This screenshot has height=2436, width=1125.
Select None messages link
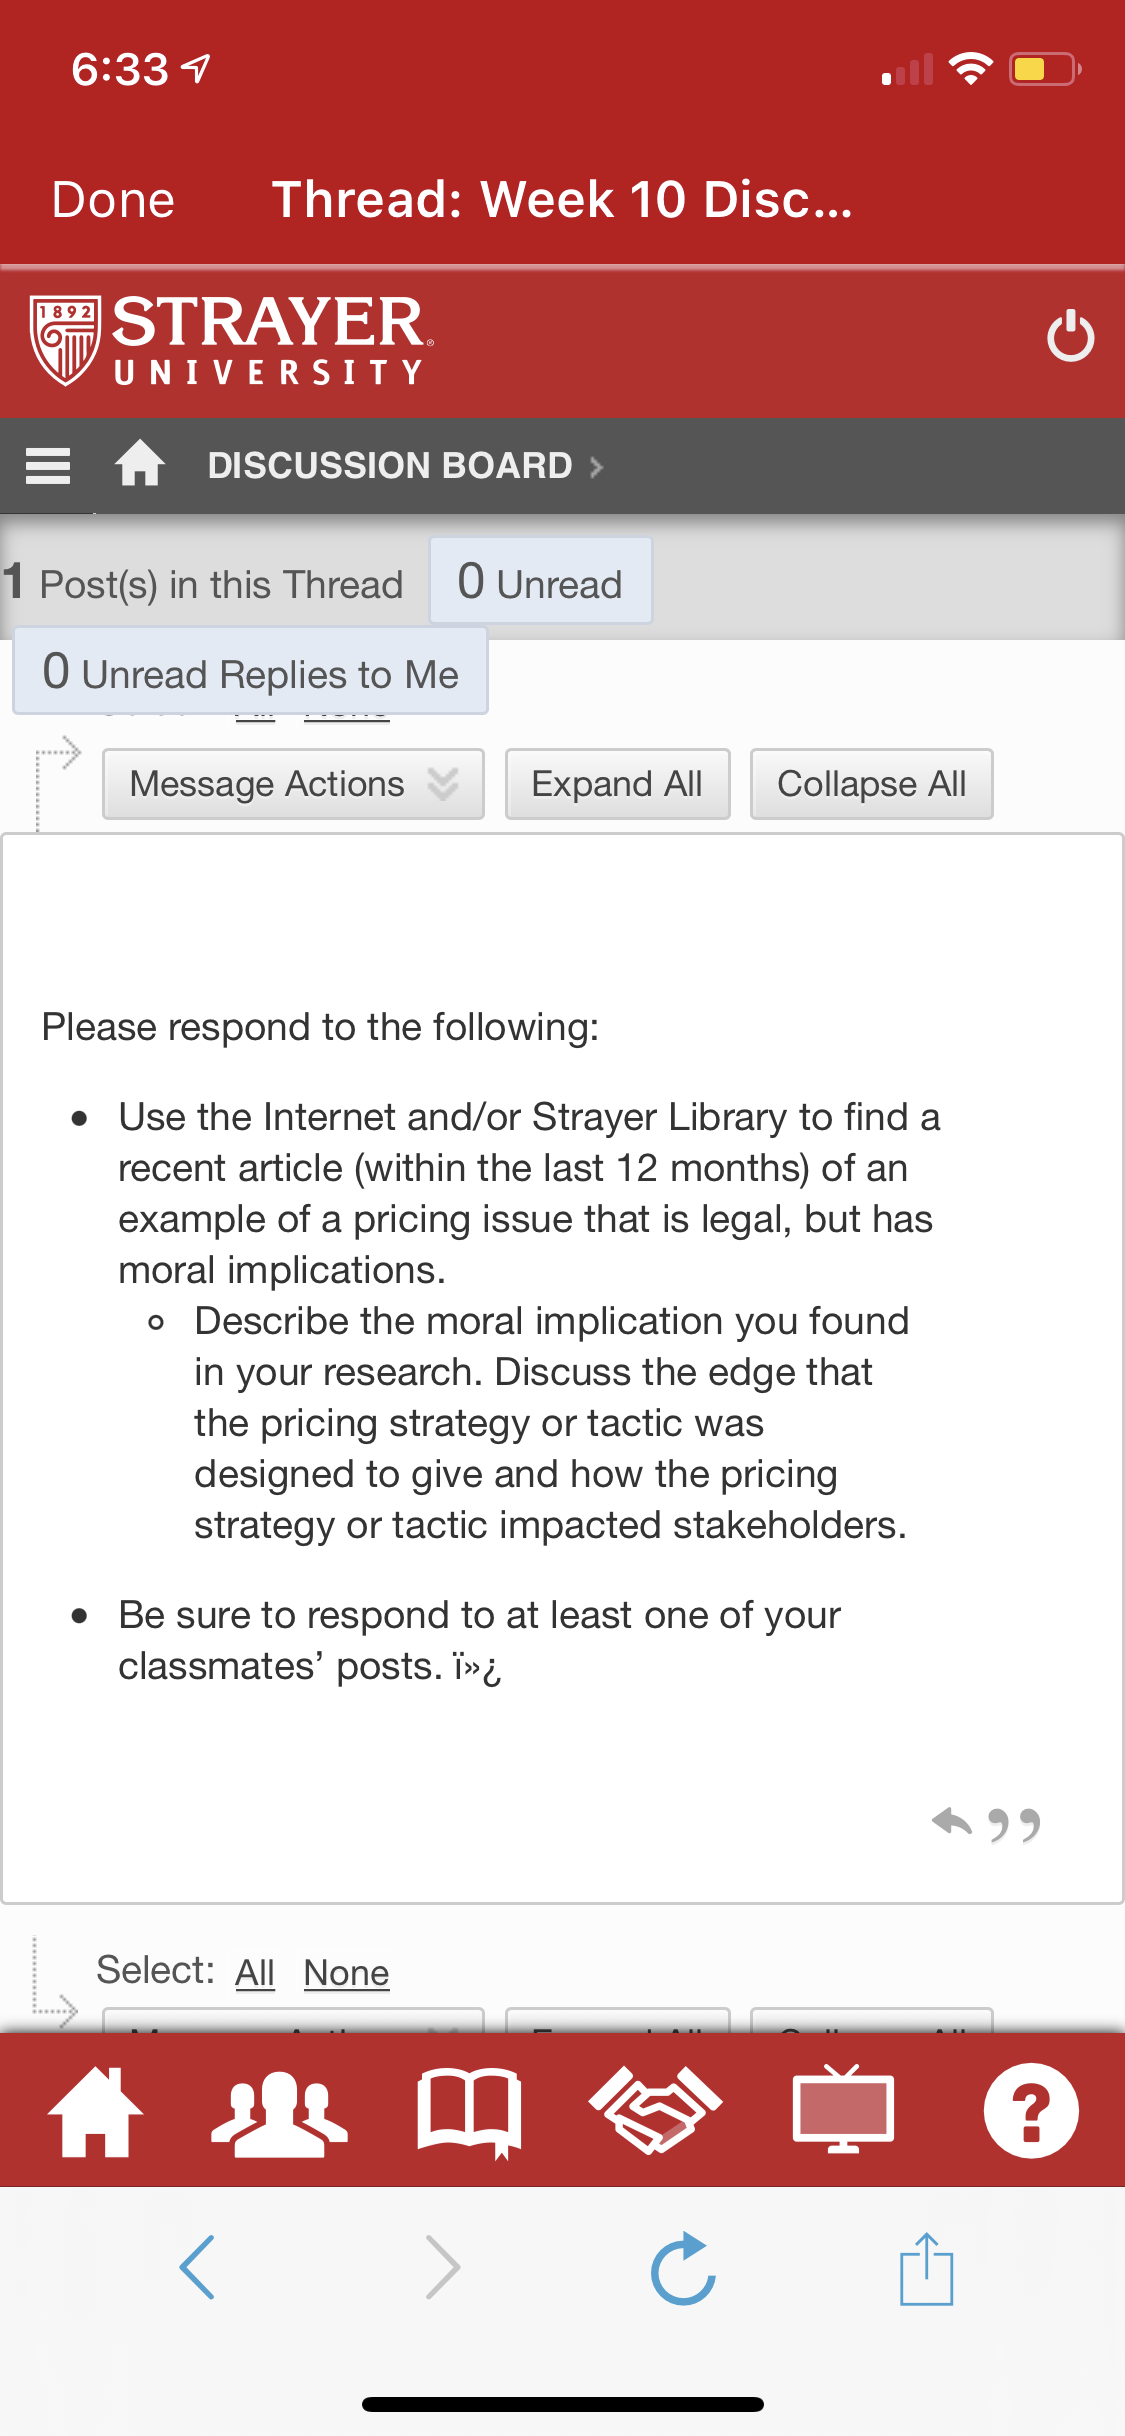click(346, 1972)
